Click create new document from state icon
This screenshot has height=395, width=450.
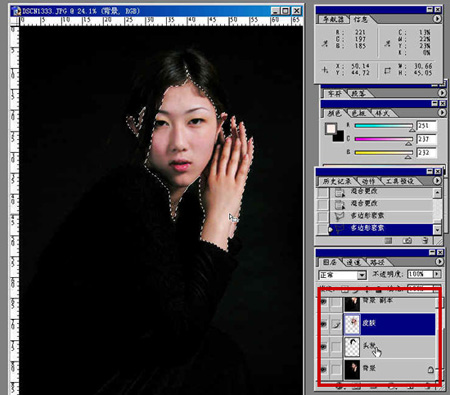[388, 240]
